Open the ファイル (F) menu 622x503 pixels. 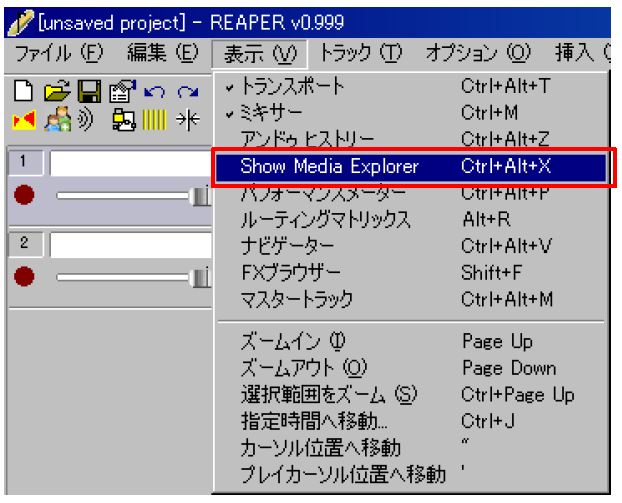59,53
